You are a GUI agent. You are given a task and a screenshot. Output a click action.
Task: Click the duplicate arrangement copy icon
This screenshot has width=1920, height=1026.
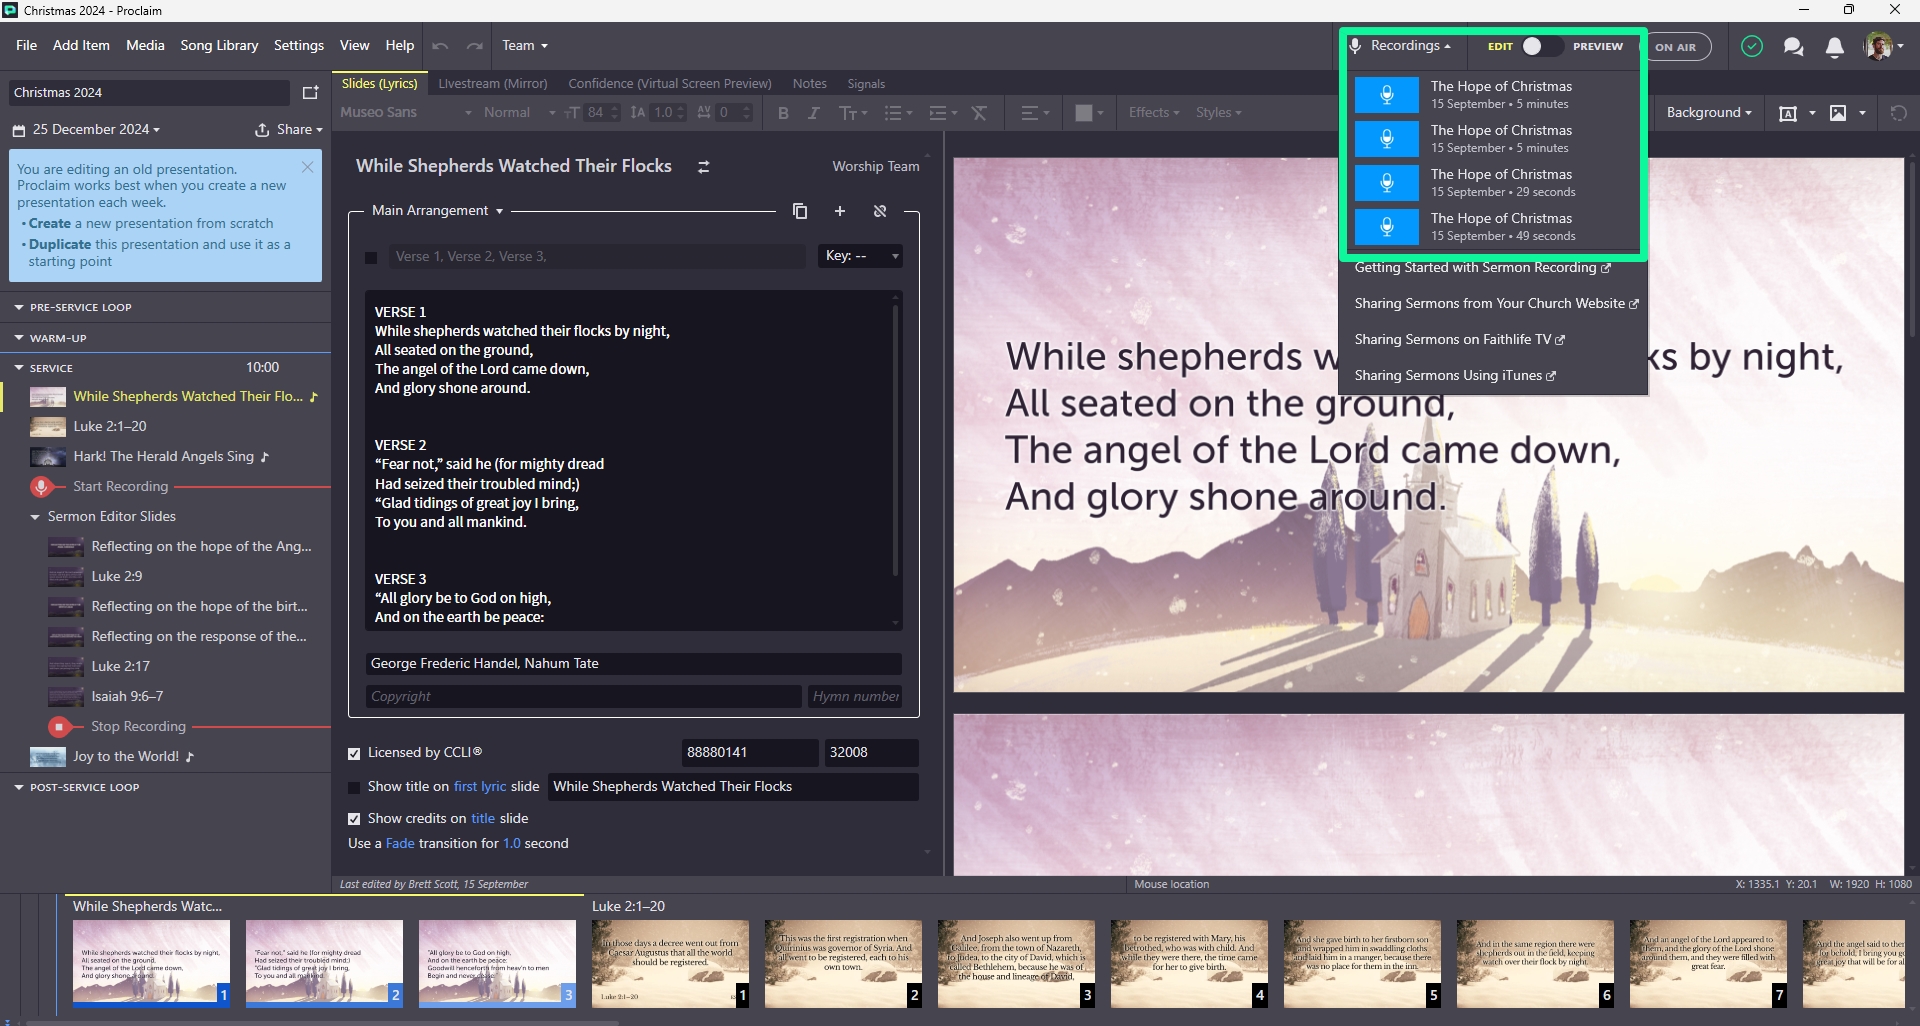799,211
